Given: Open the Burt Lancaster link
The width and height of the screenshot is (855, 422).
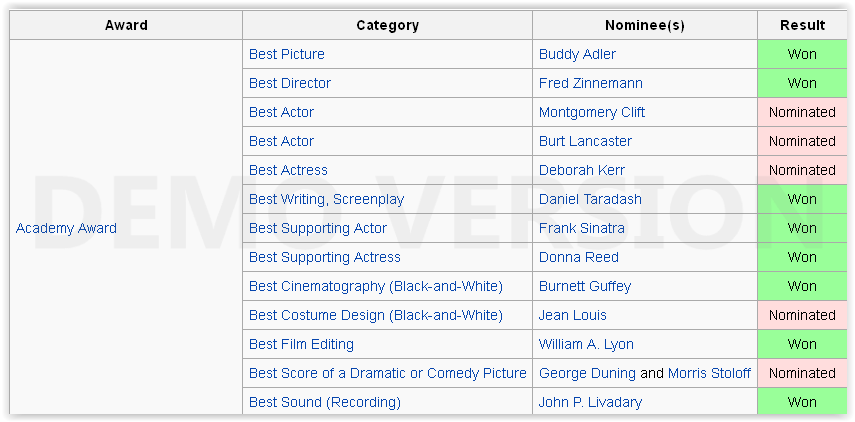Looking at the screenshot, I should tap(585, 141).
